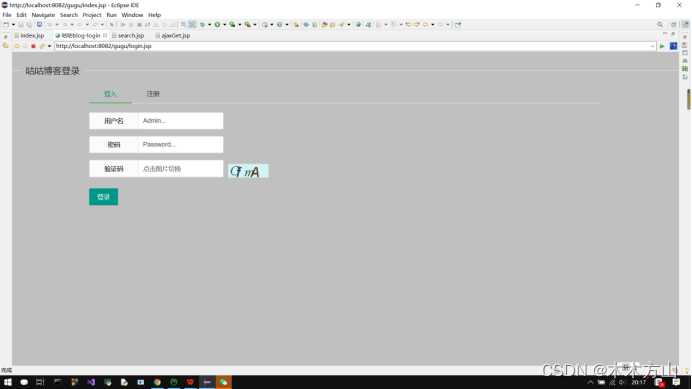Open the File menu
Viewport: 692px width, 389px height.
[7, 15]
